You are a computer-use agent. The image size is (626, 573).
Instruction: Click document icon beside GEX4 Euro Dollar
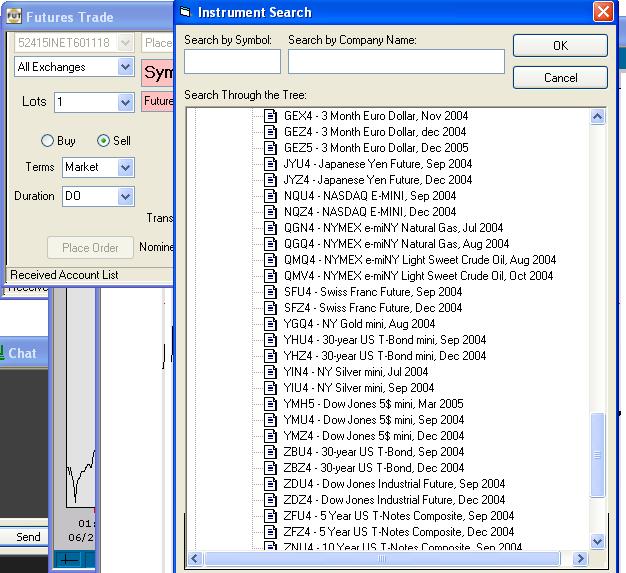point(270,116)
